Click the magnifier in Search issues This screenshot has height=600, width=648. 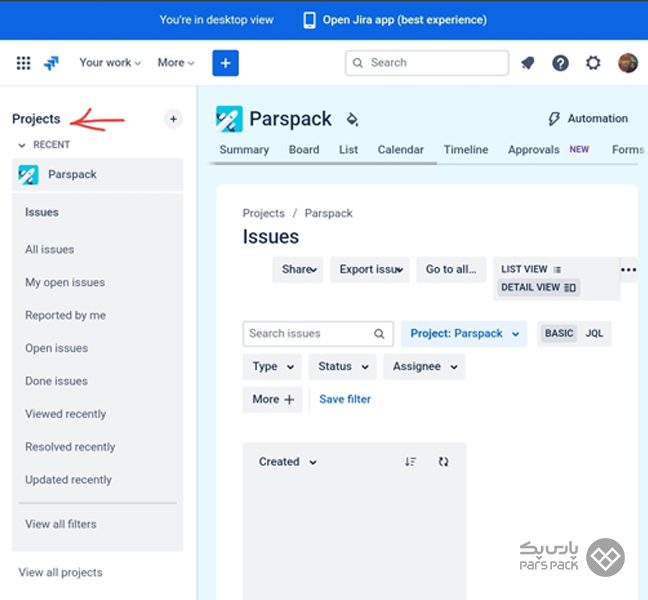pos(379,333)
